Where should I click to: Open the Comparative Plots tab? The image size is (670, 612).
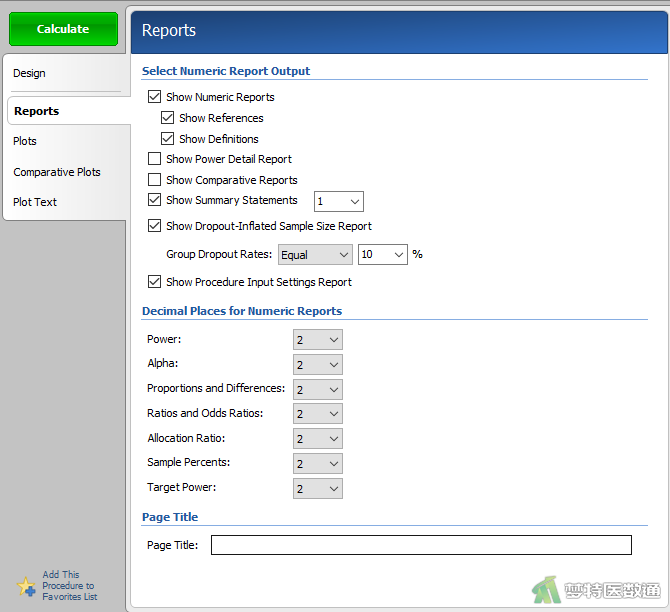point(57,172)
